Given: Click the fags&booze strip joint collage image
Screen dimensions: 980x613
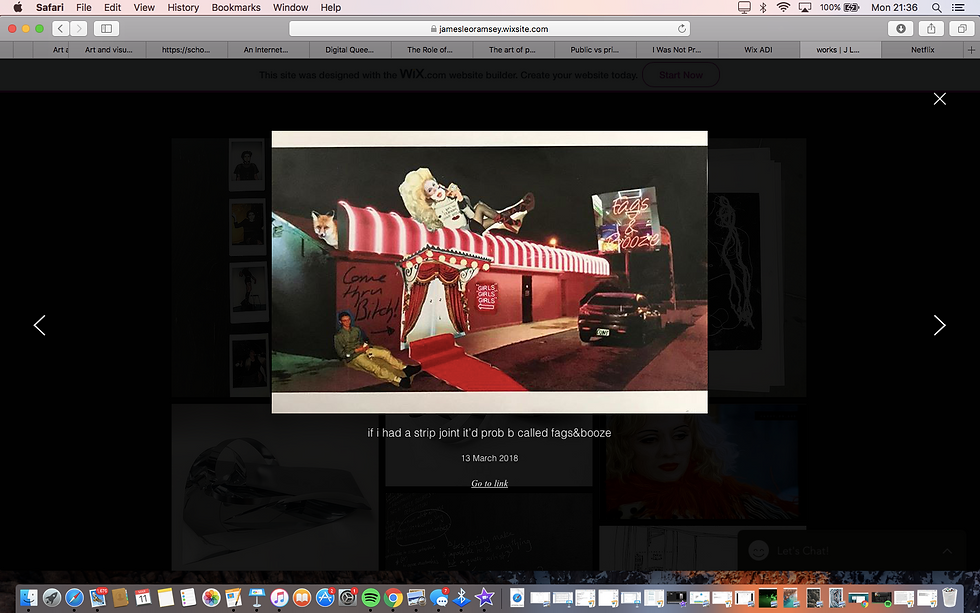Looking at the screenshot, I should point(489,272).
